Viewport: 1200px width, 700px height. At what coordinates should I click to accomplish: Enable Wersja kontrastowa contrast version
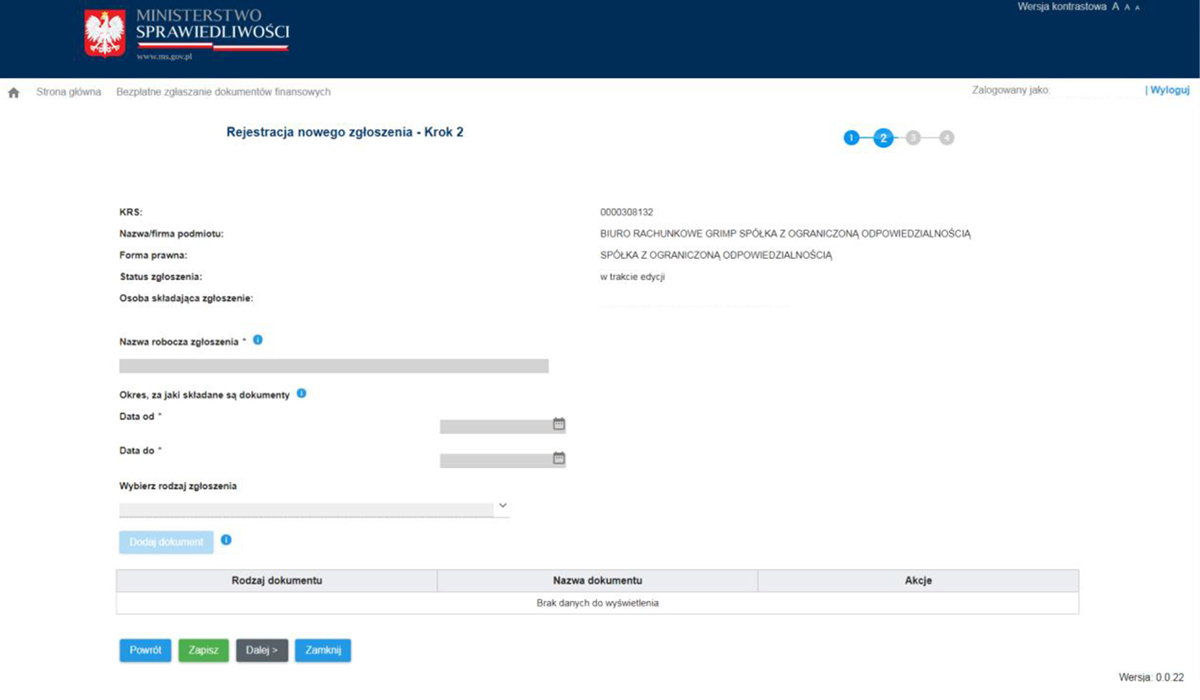[x=1062, y=6]
